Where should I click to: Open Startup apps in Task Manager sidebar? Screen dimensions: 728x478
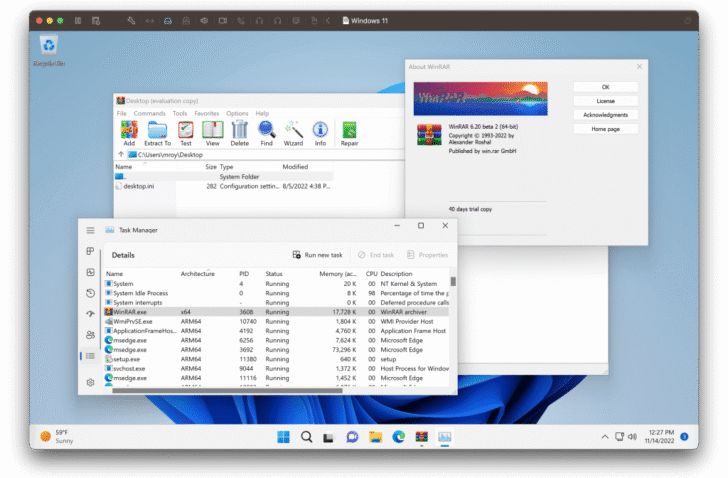coord(91,314)
